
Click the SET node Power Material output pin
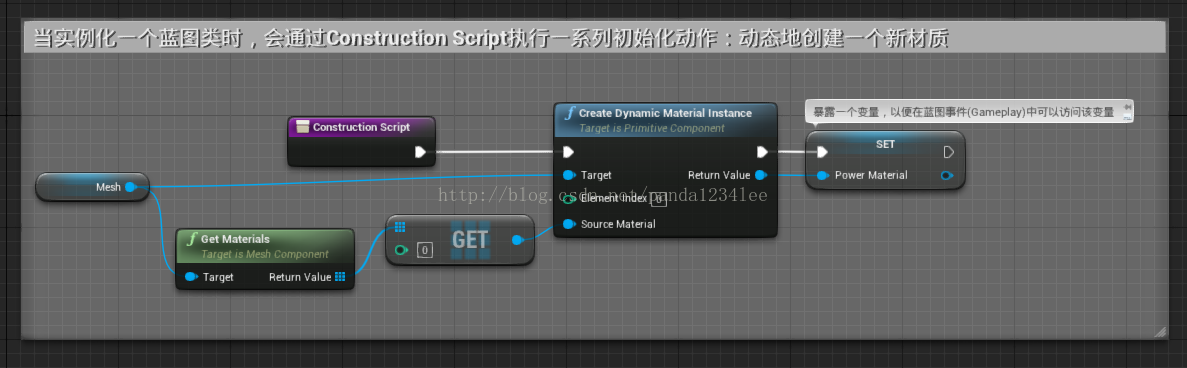tap(946, 175)
